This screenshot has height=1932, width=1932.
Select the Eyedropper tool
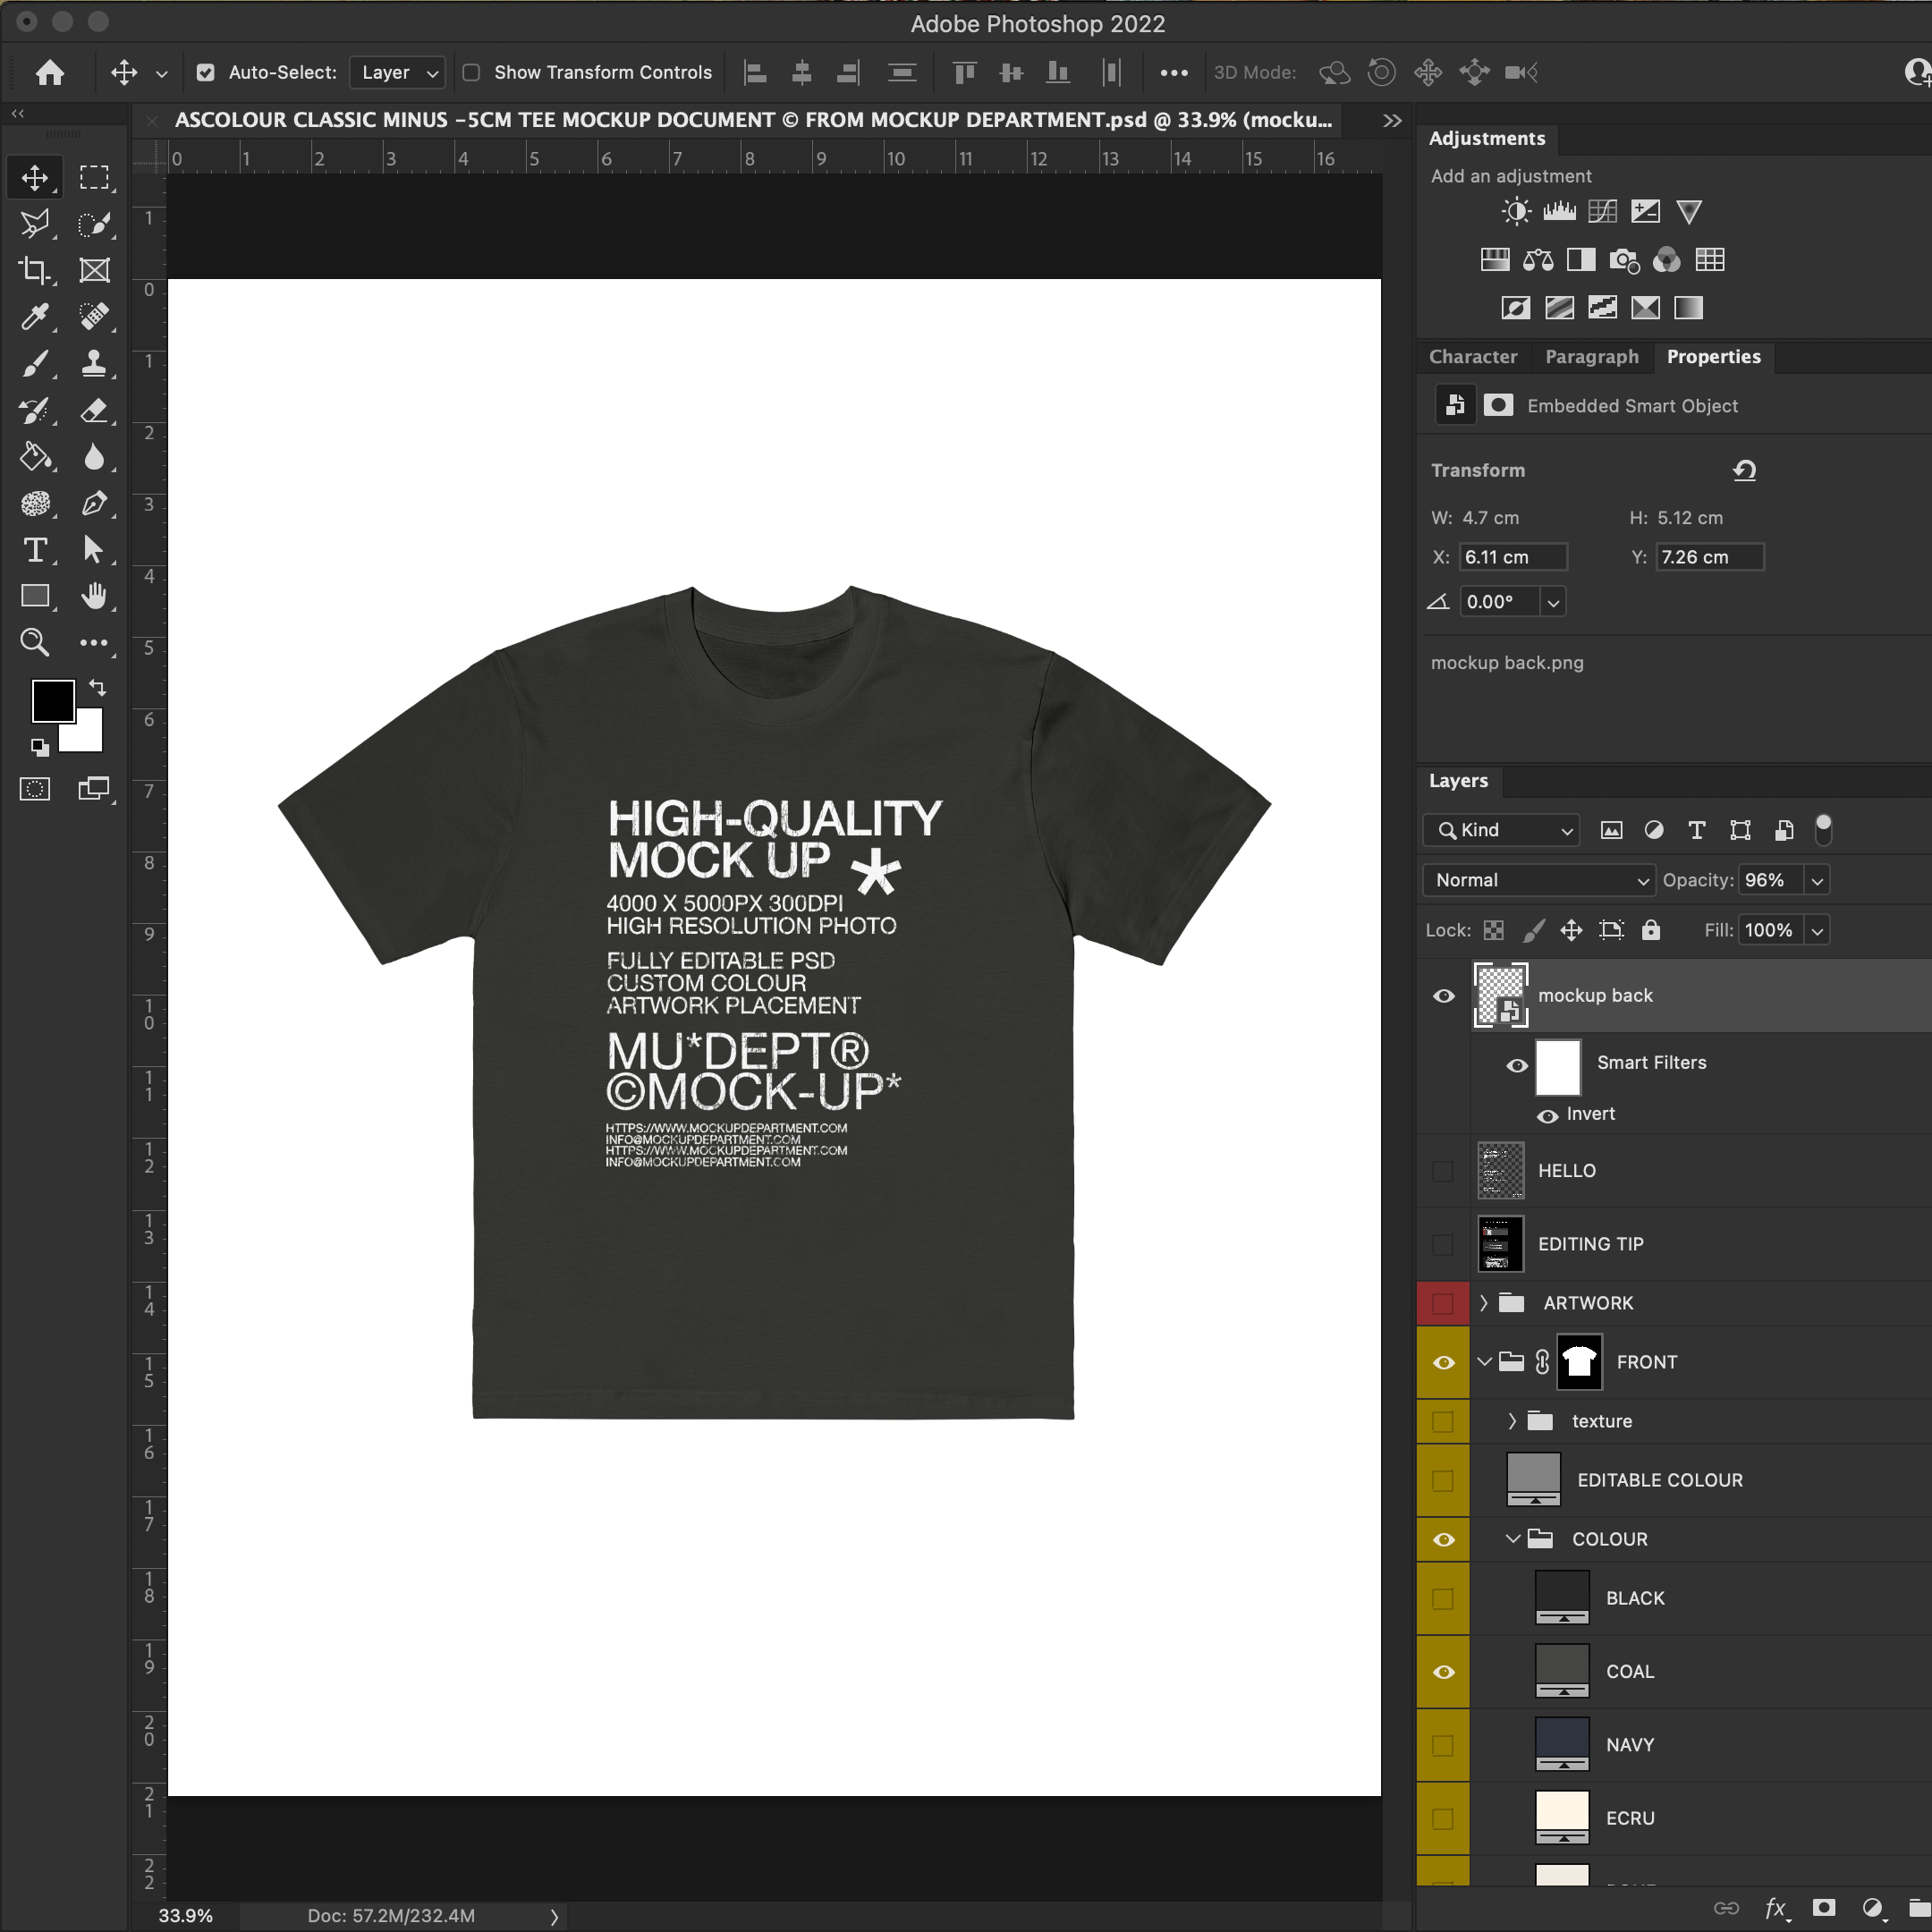pos(35,317)
